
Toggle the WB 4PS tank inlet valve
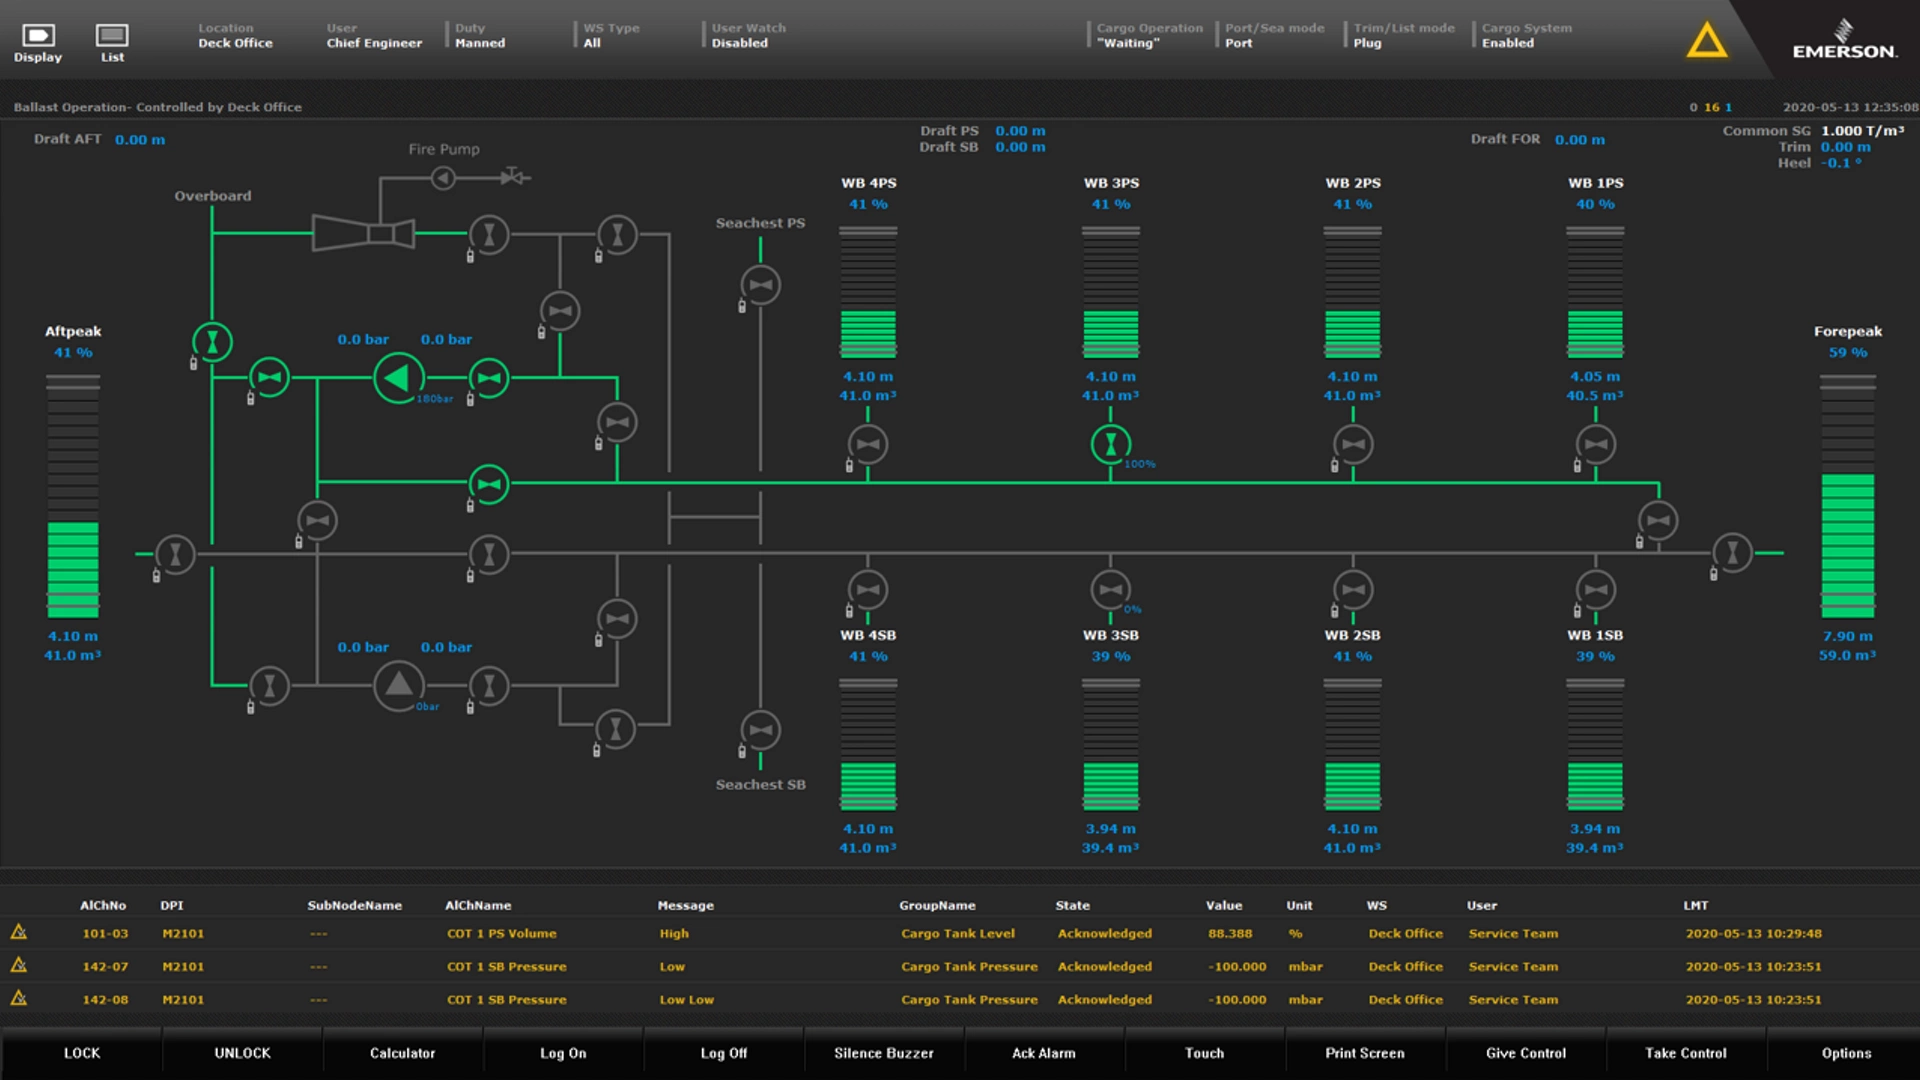[866, 444]
